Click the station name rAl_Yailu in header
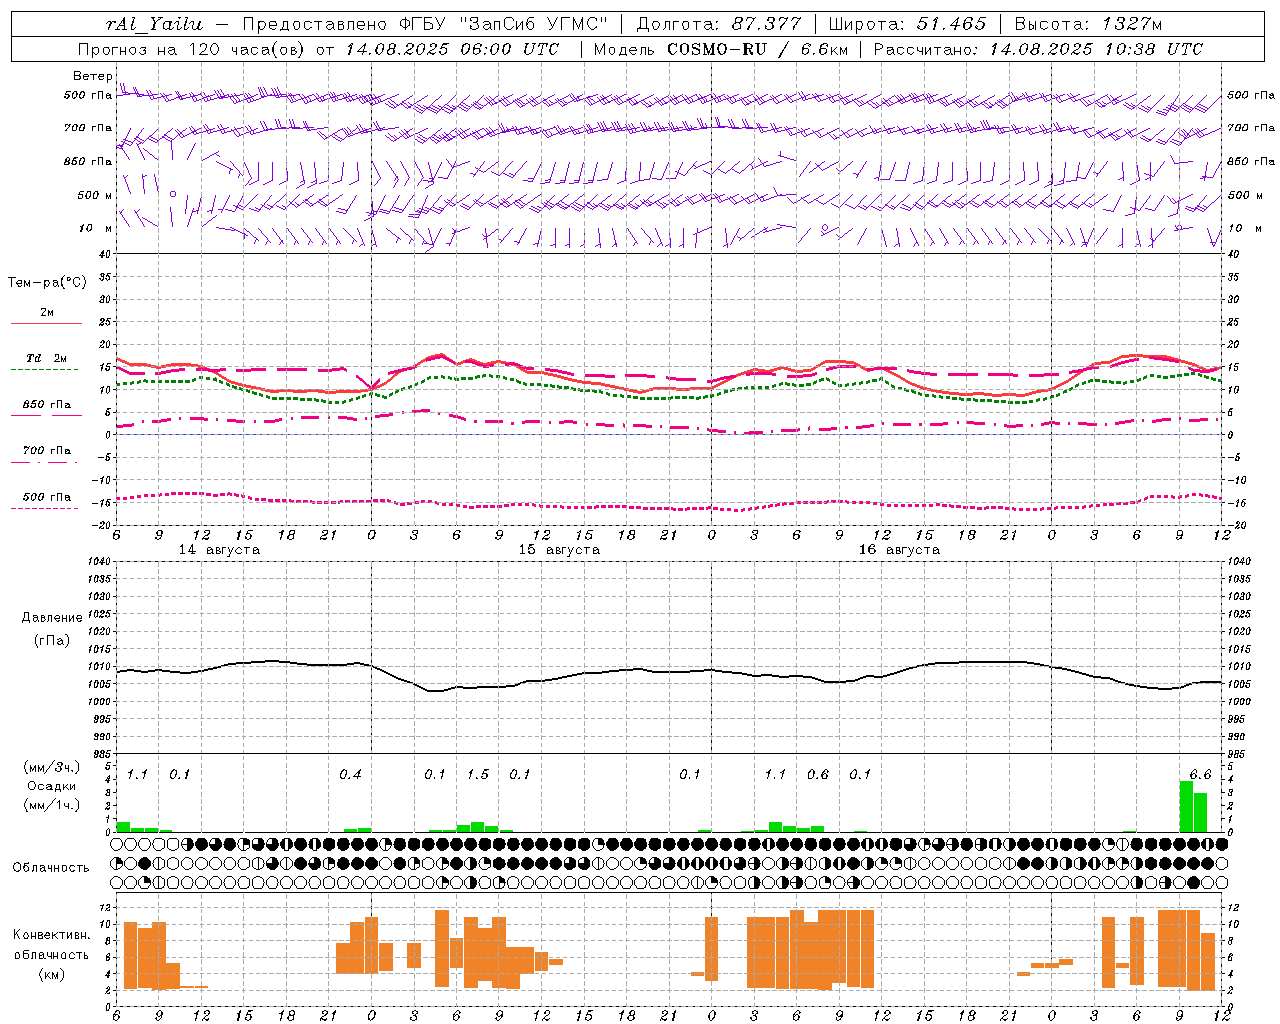1280x1024 pixels. tap(154, 24)
